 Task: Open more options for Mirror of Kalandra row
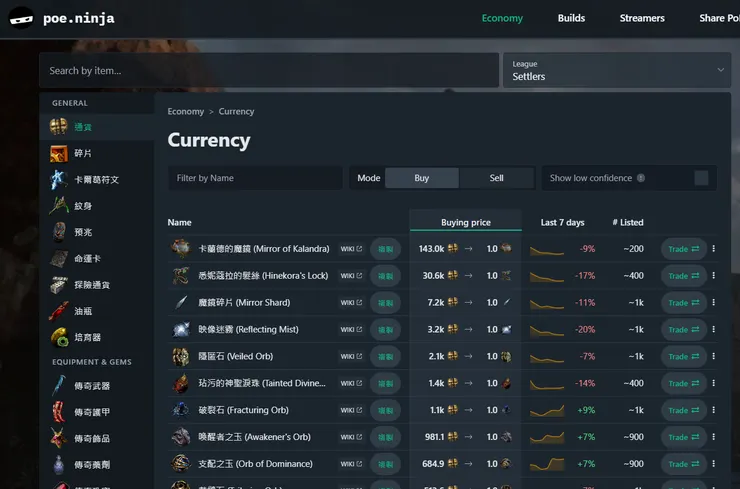(x=714, y=248)
